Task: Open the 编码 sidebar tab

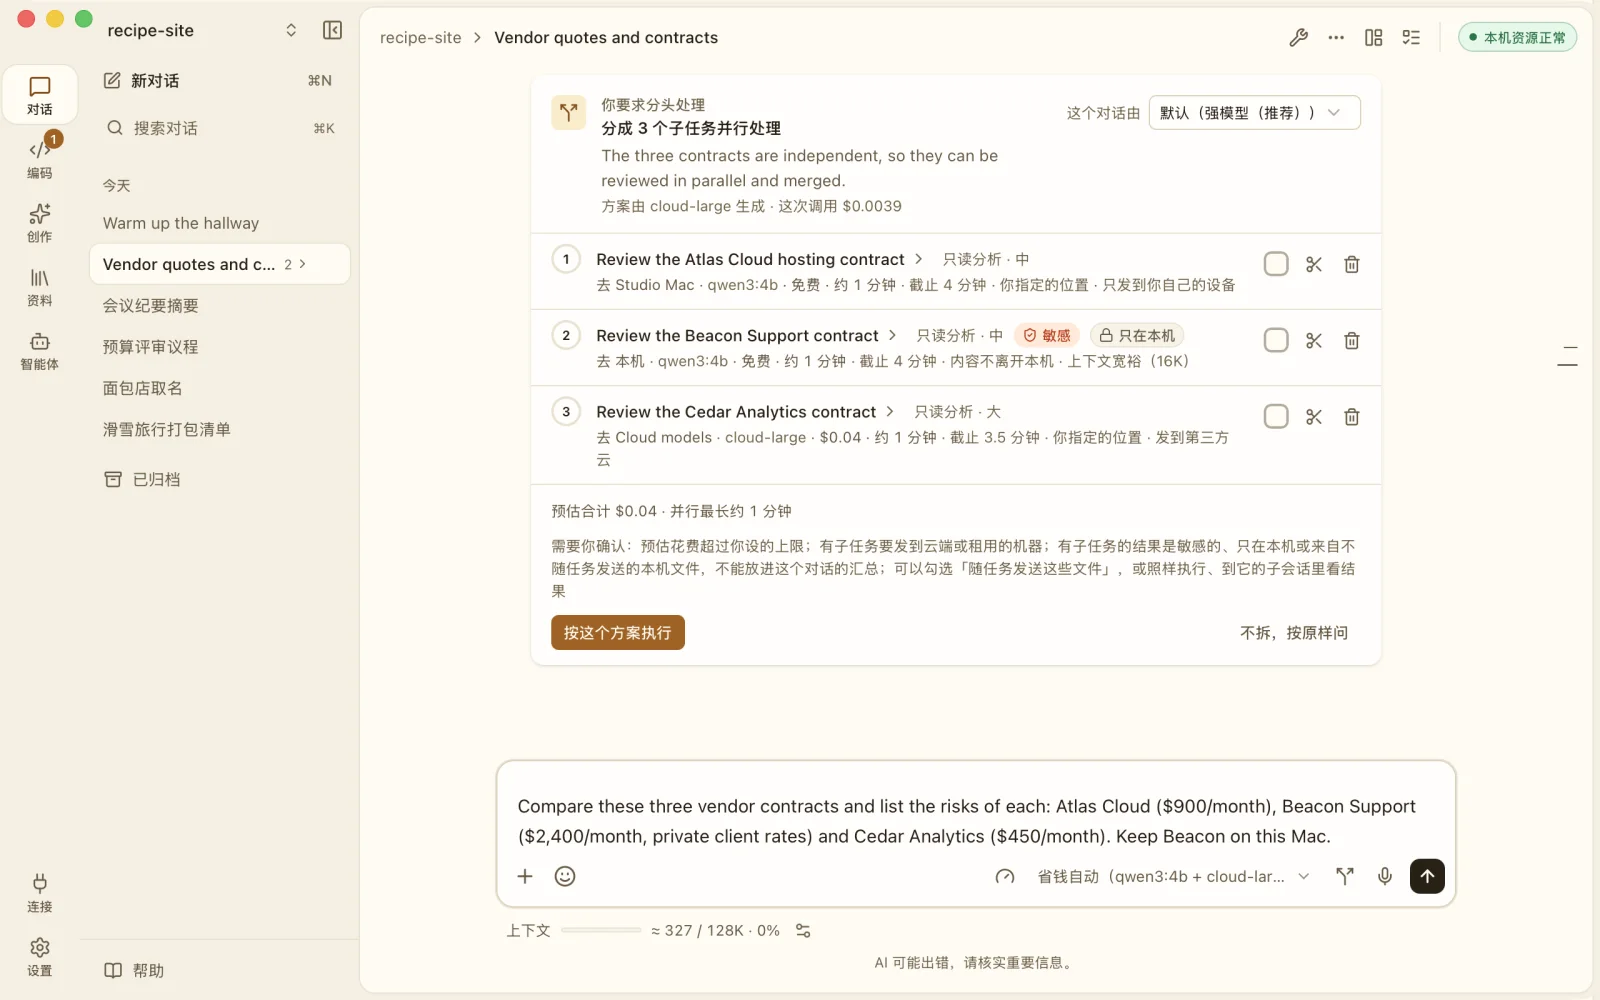Action: point(40,159)
